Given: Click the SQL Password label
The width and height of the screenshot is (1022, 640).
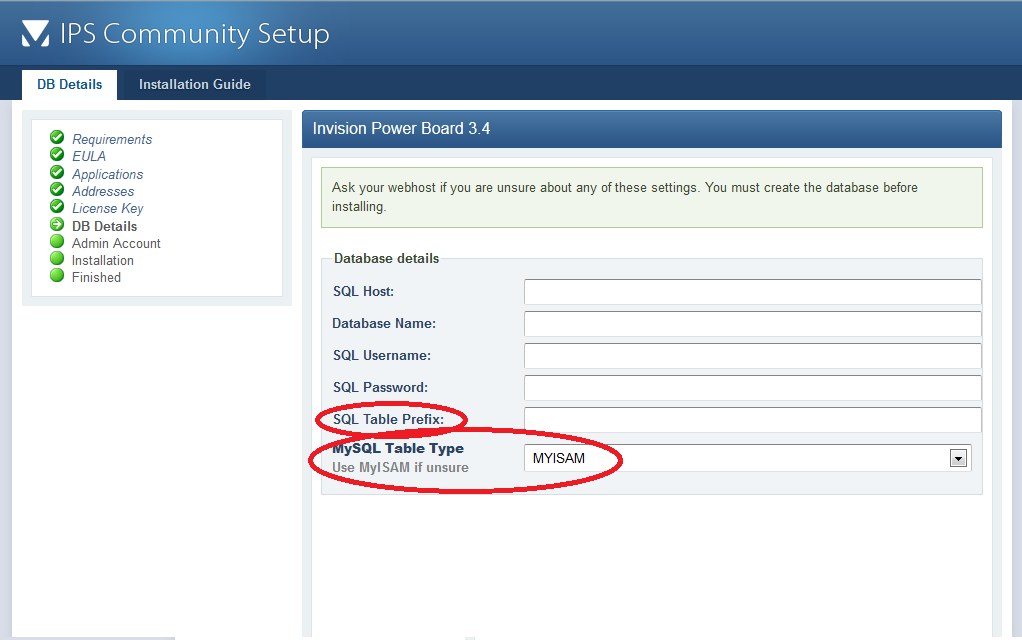Looking at the screenshot, I should [x=380, y=387].
